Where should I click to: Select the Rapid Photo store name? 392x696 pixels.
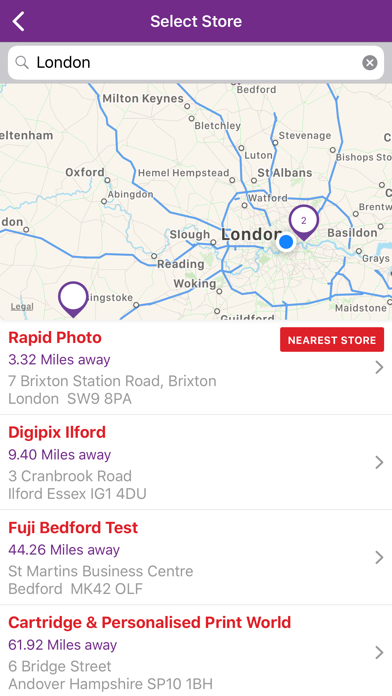pos(55,338)
